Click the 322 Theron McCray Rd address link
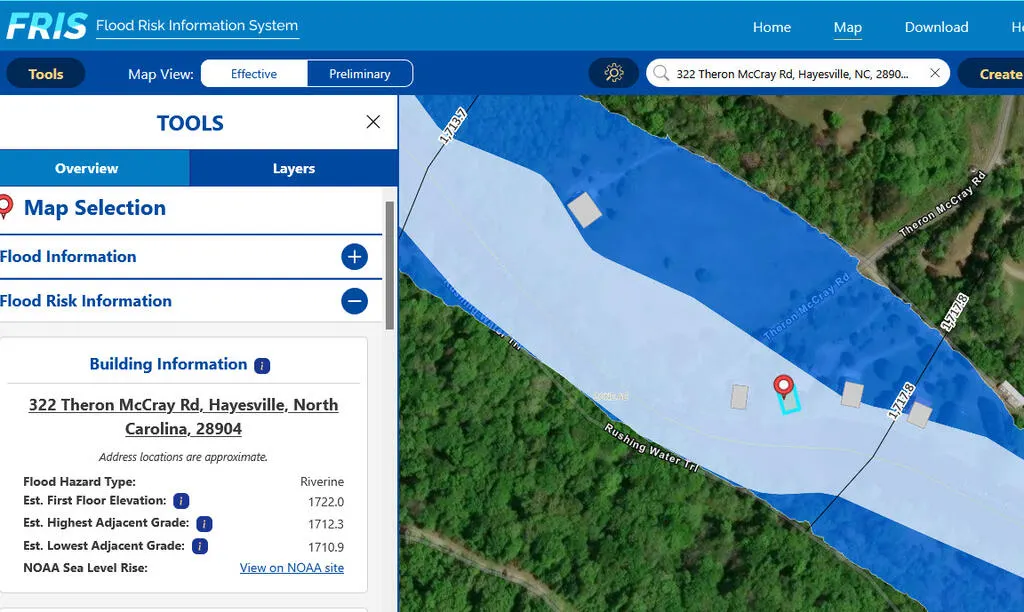Viewport: 1024px width, 612px height. point(184,417)
